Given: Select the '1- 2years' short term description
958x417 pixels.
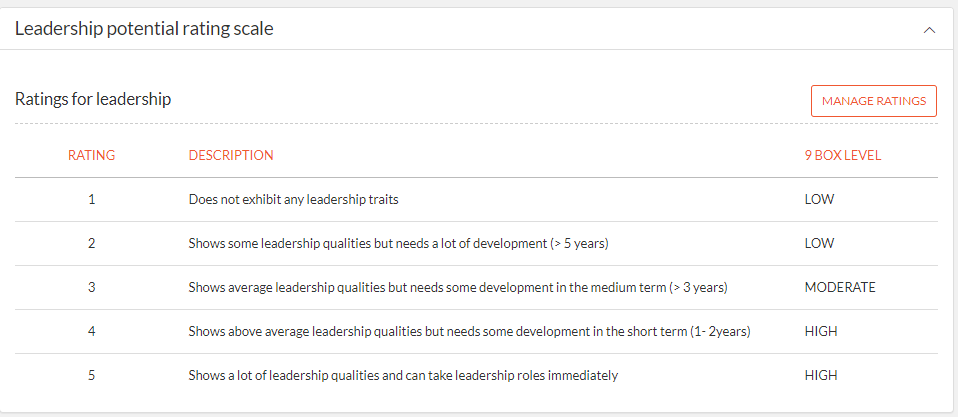Looking at the screenshot, I should [470, 331].
